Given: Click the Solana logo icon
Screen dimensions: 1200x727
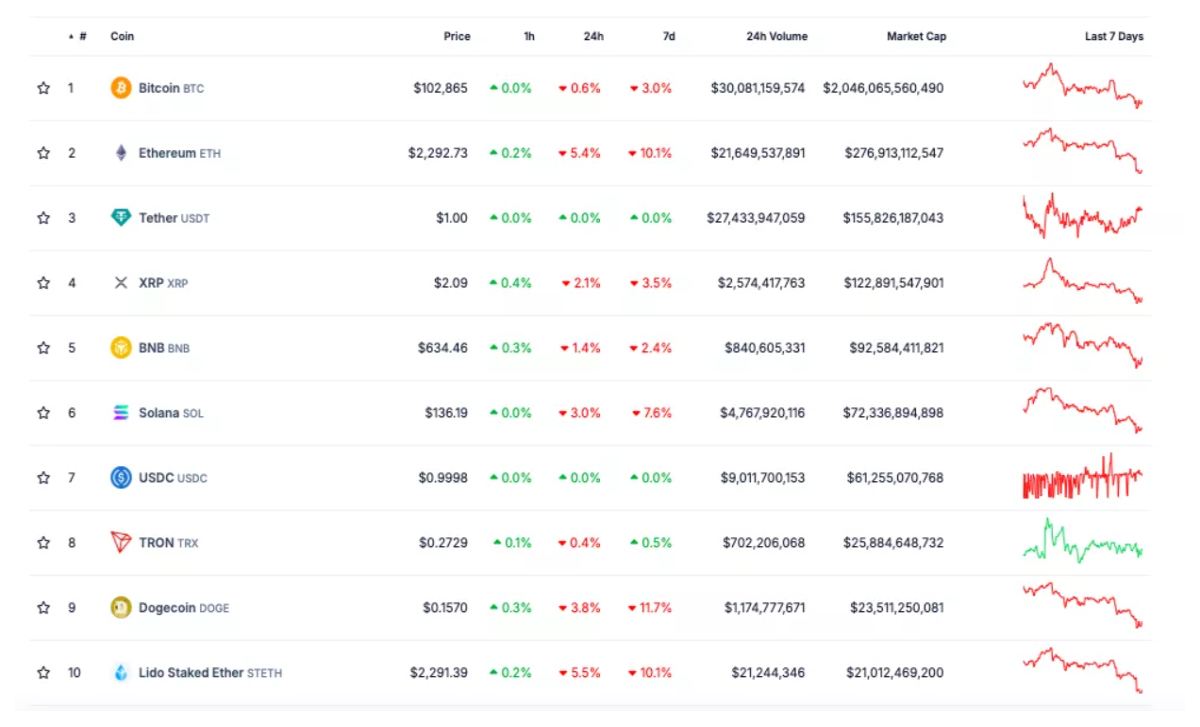Looking at the screenshot, I should 121,413.
